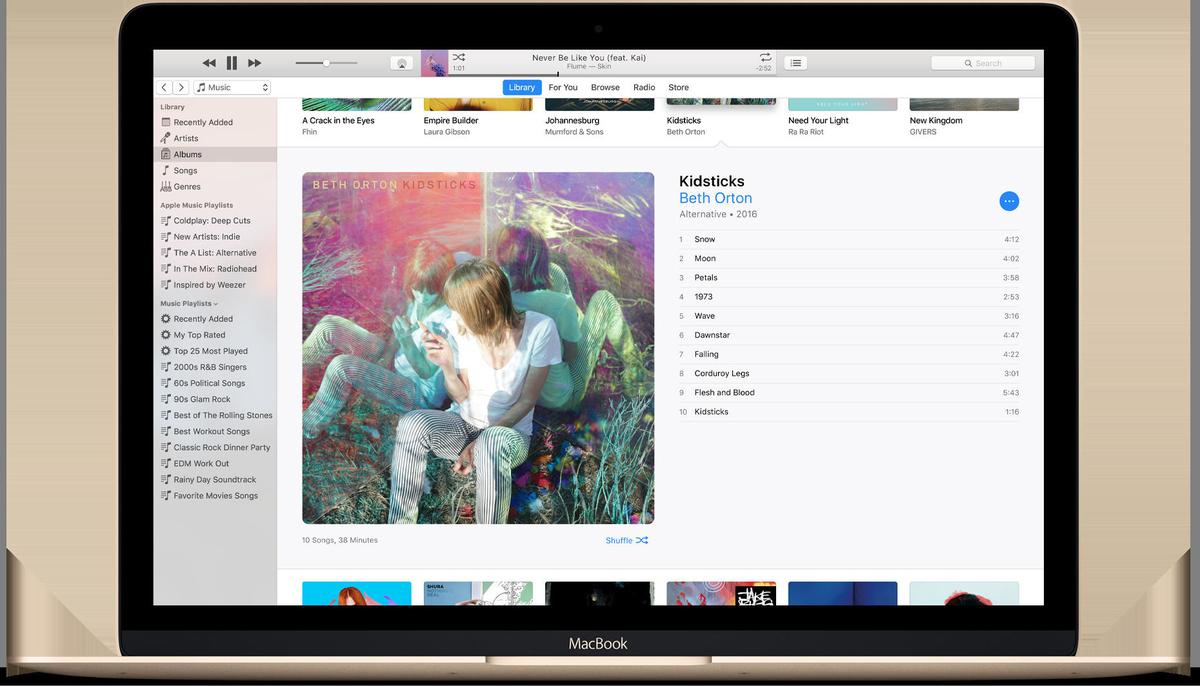
Task: Open the New Artists: Indie playlist
Action: pos(215,236)
